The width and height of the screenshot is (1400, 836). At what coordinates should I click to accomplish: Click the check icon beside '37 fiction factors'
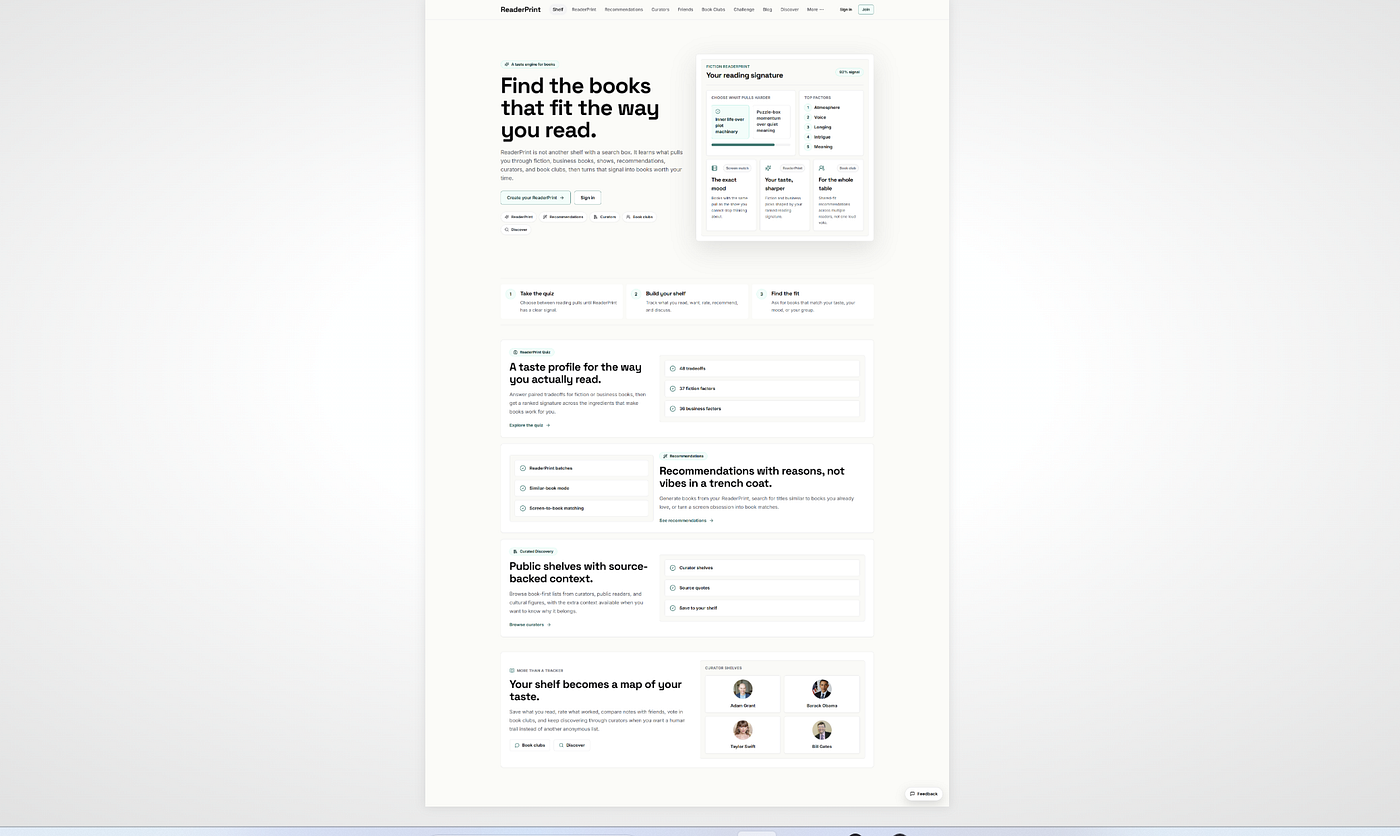(x=673, y=388)
